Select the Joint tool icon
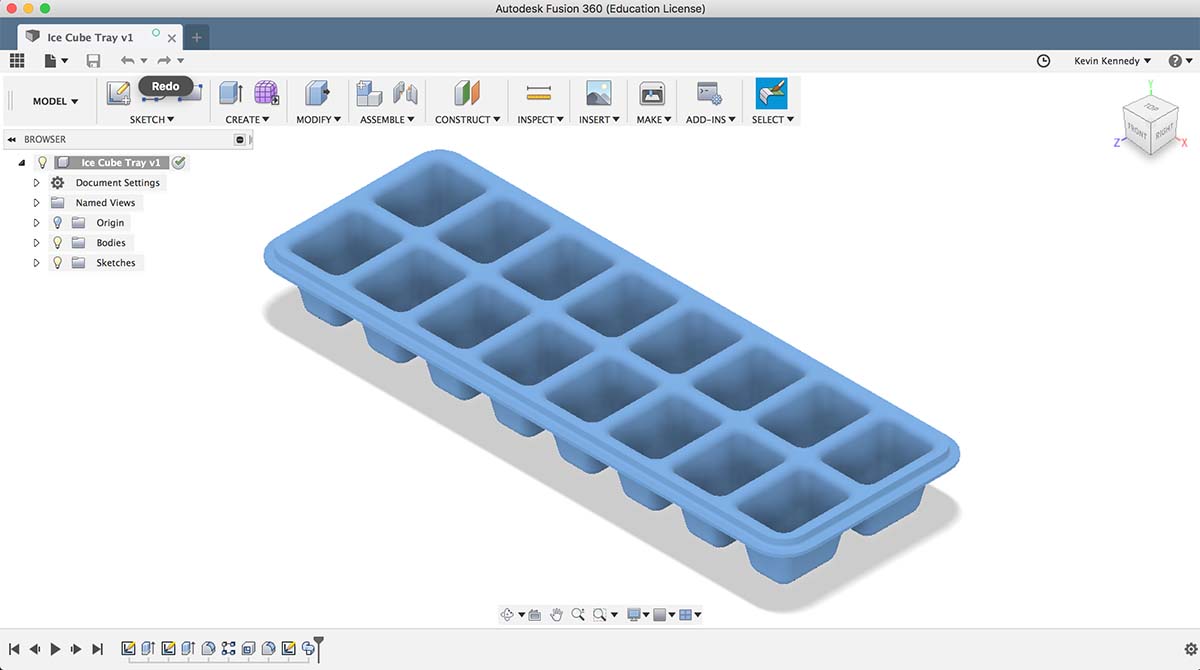This screenshot has width=1200, height=670. coord(405,94)
